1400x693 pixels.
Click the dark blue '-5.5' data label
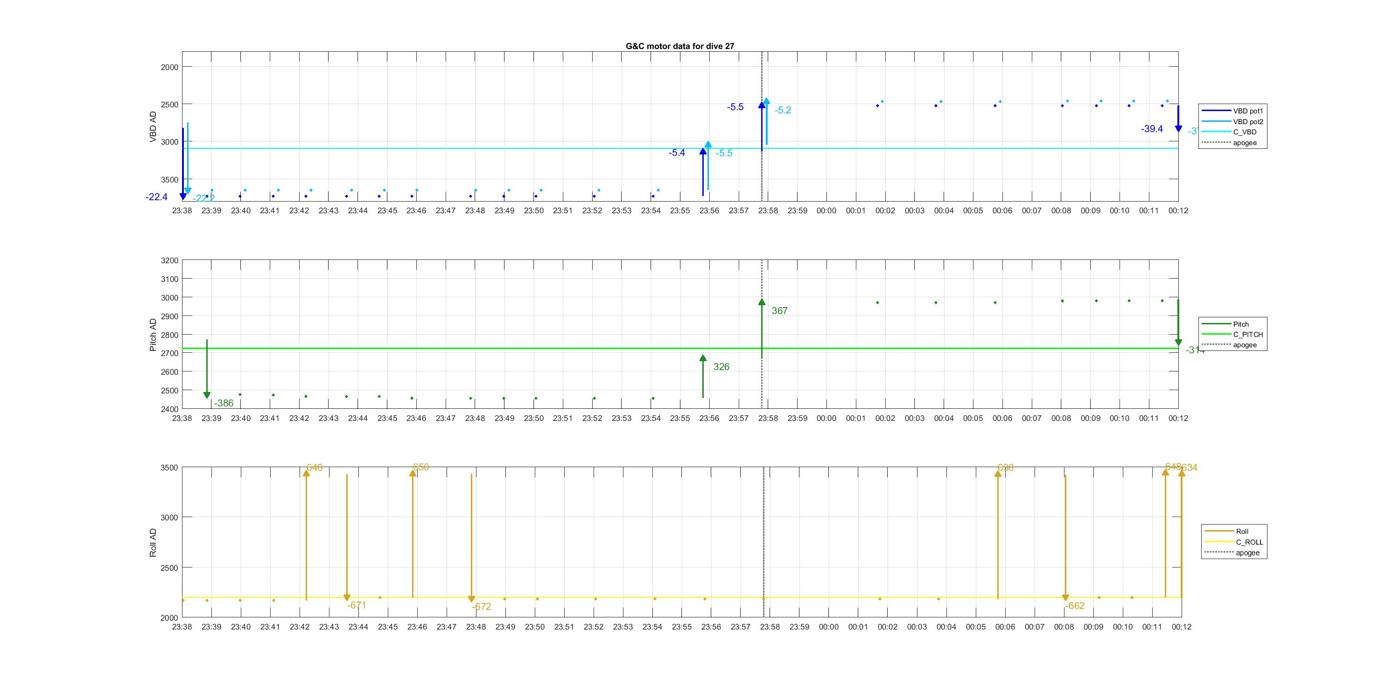(735, 107)
